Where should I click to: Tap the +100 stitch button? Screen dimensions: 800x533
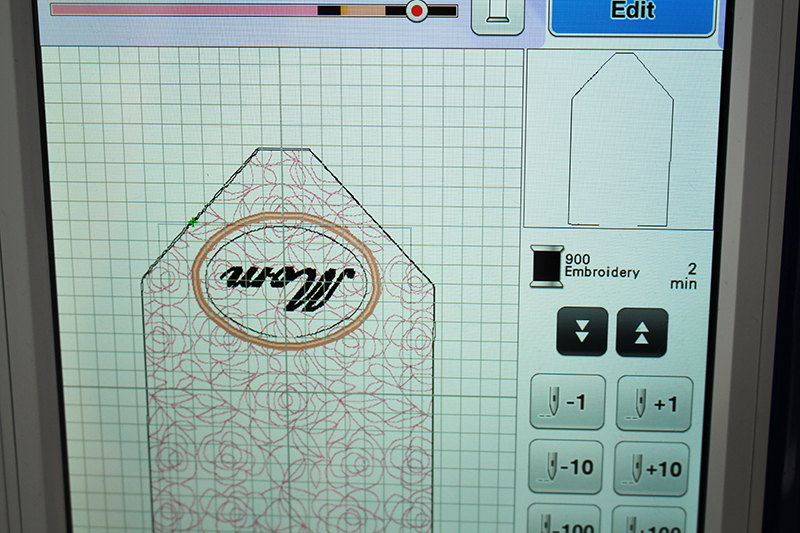(651, 520)
